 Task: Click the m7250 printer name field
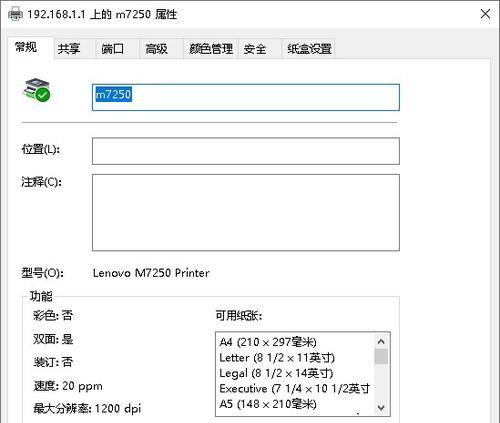[246, 97]
